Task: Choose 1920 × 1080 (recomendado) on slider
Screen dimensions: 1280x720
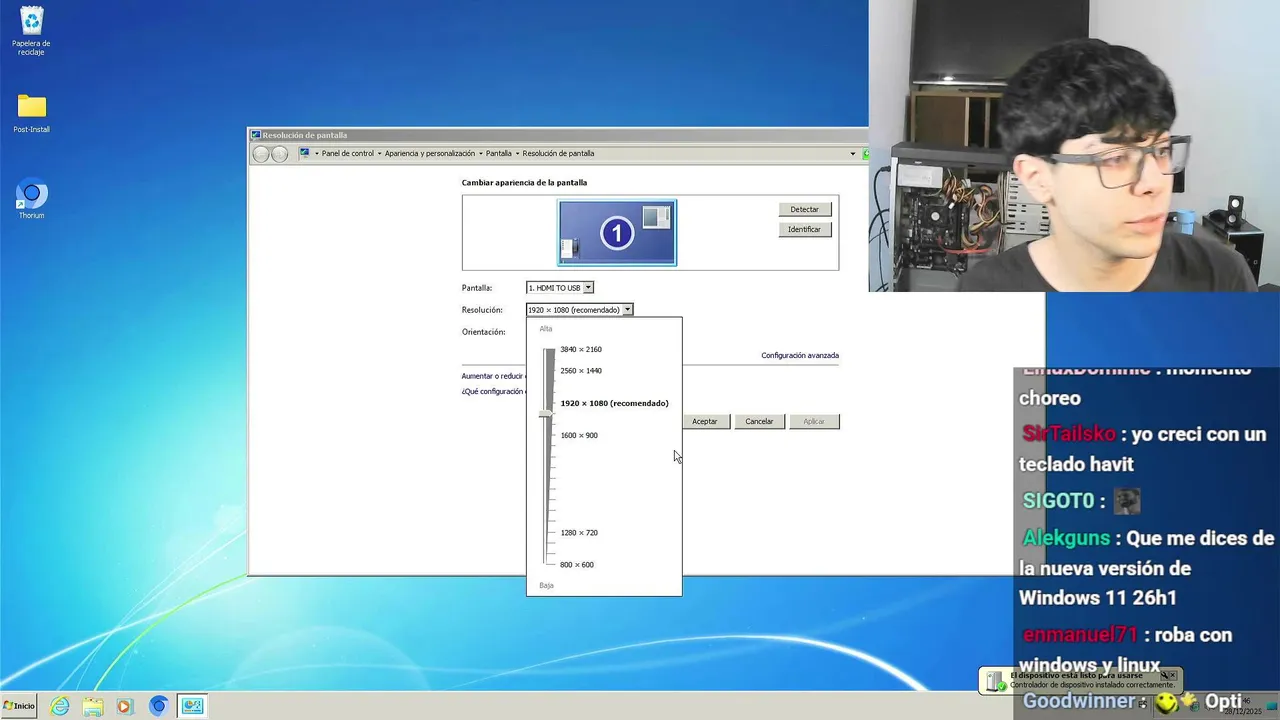Action: 614,403
